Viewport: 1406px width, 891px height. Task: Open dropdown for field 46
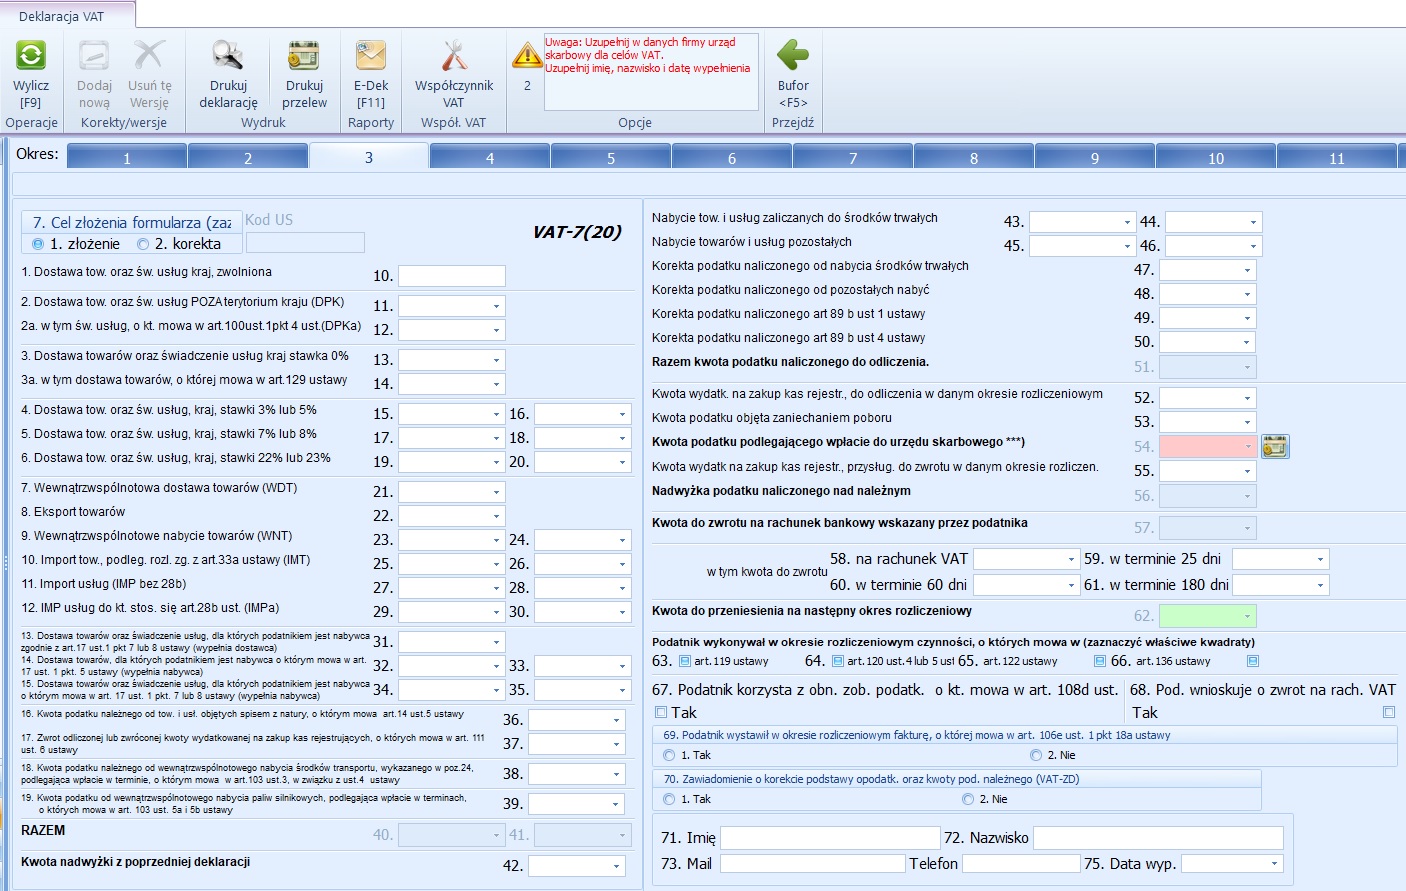tap(1253, 246)
